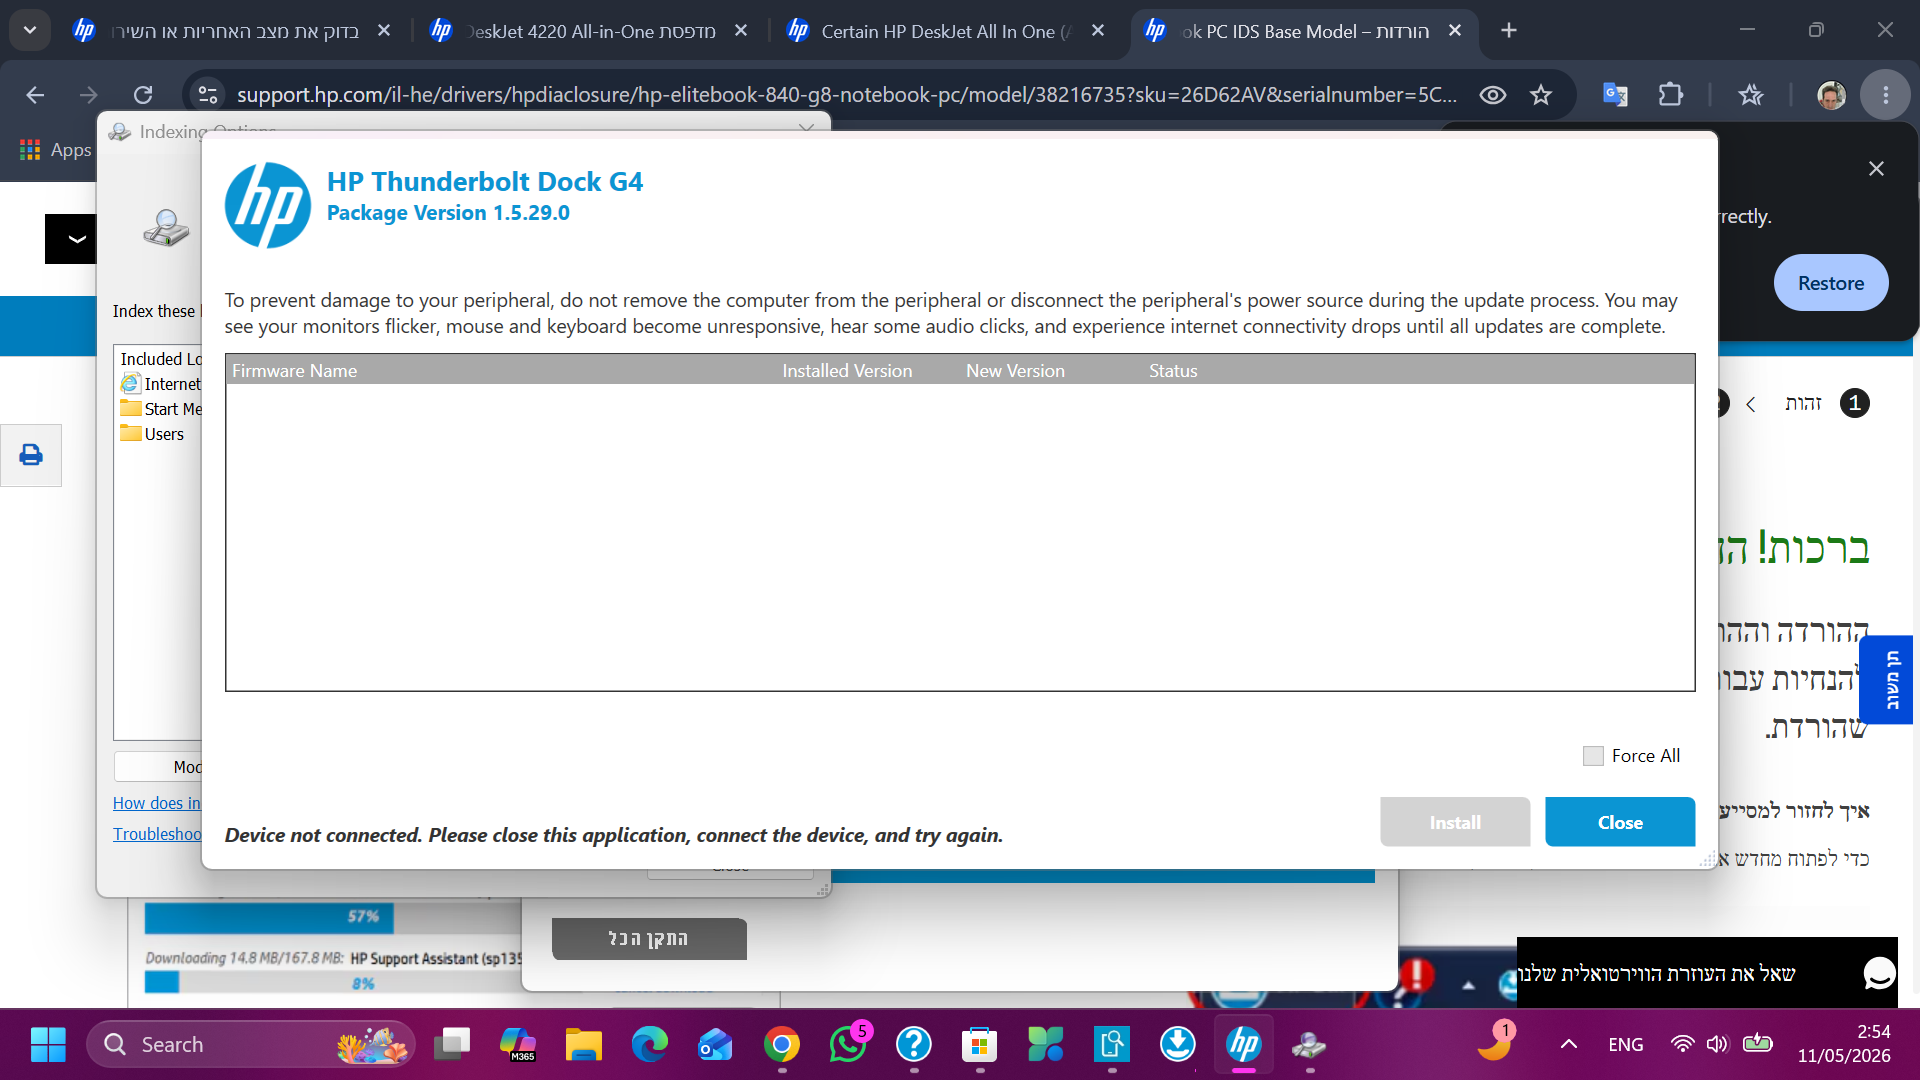This screenshot has height=1080, width=1920.
Task: Select step 1 circle on HP page
Action: [x=1854, y=403]
